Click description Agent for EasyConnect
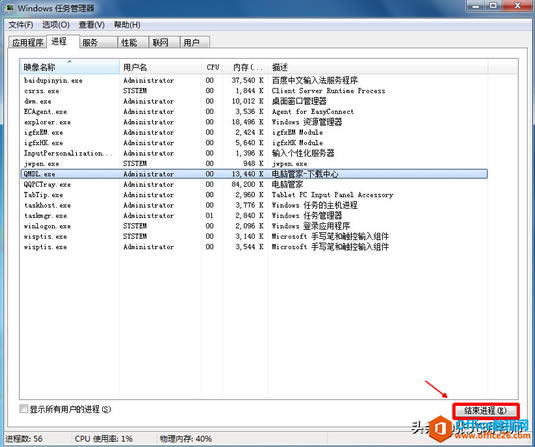The image size is (535, 447). point(313,112)
